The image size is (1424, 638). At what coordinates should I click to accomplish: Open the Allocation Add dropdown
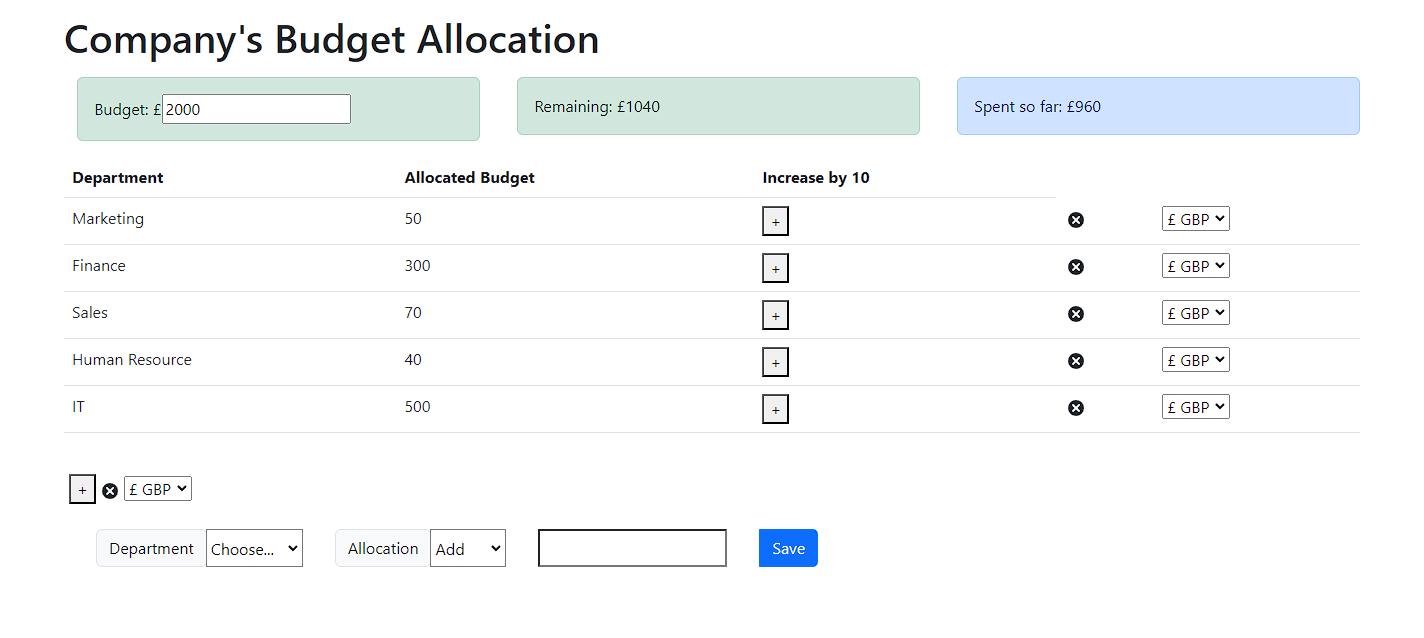coord(467,548)
